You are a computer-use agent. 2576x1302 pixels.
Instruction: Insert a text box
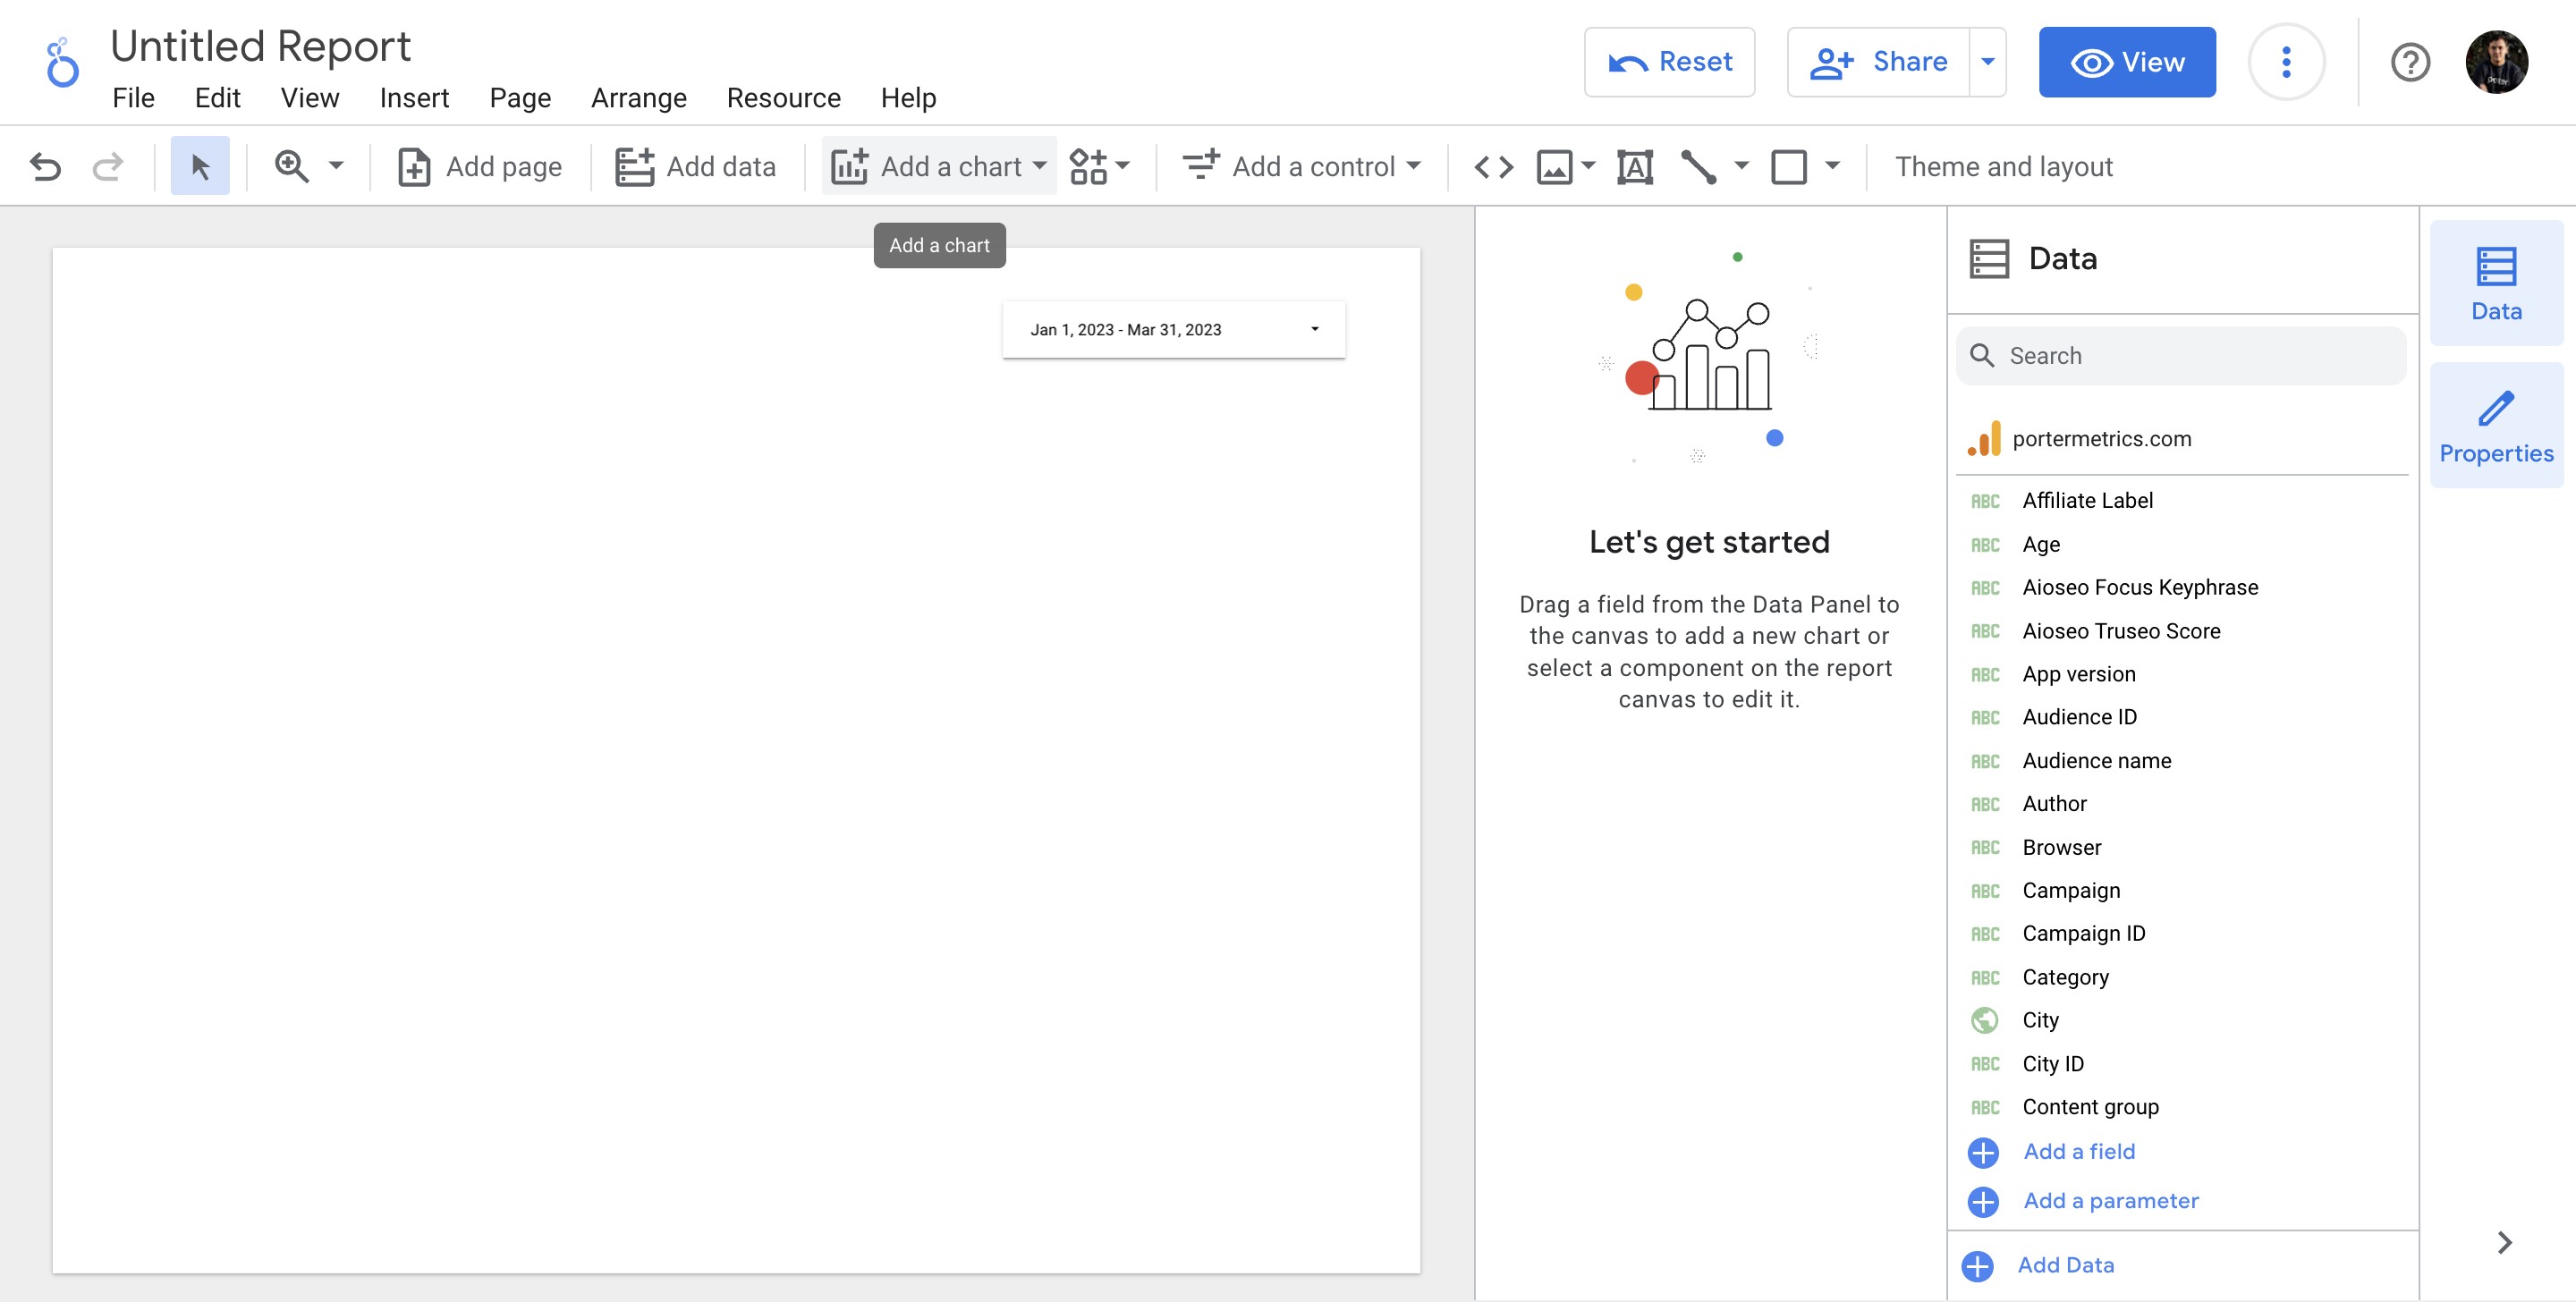pyautogui.click(x=1635, y=166)
